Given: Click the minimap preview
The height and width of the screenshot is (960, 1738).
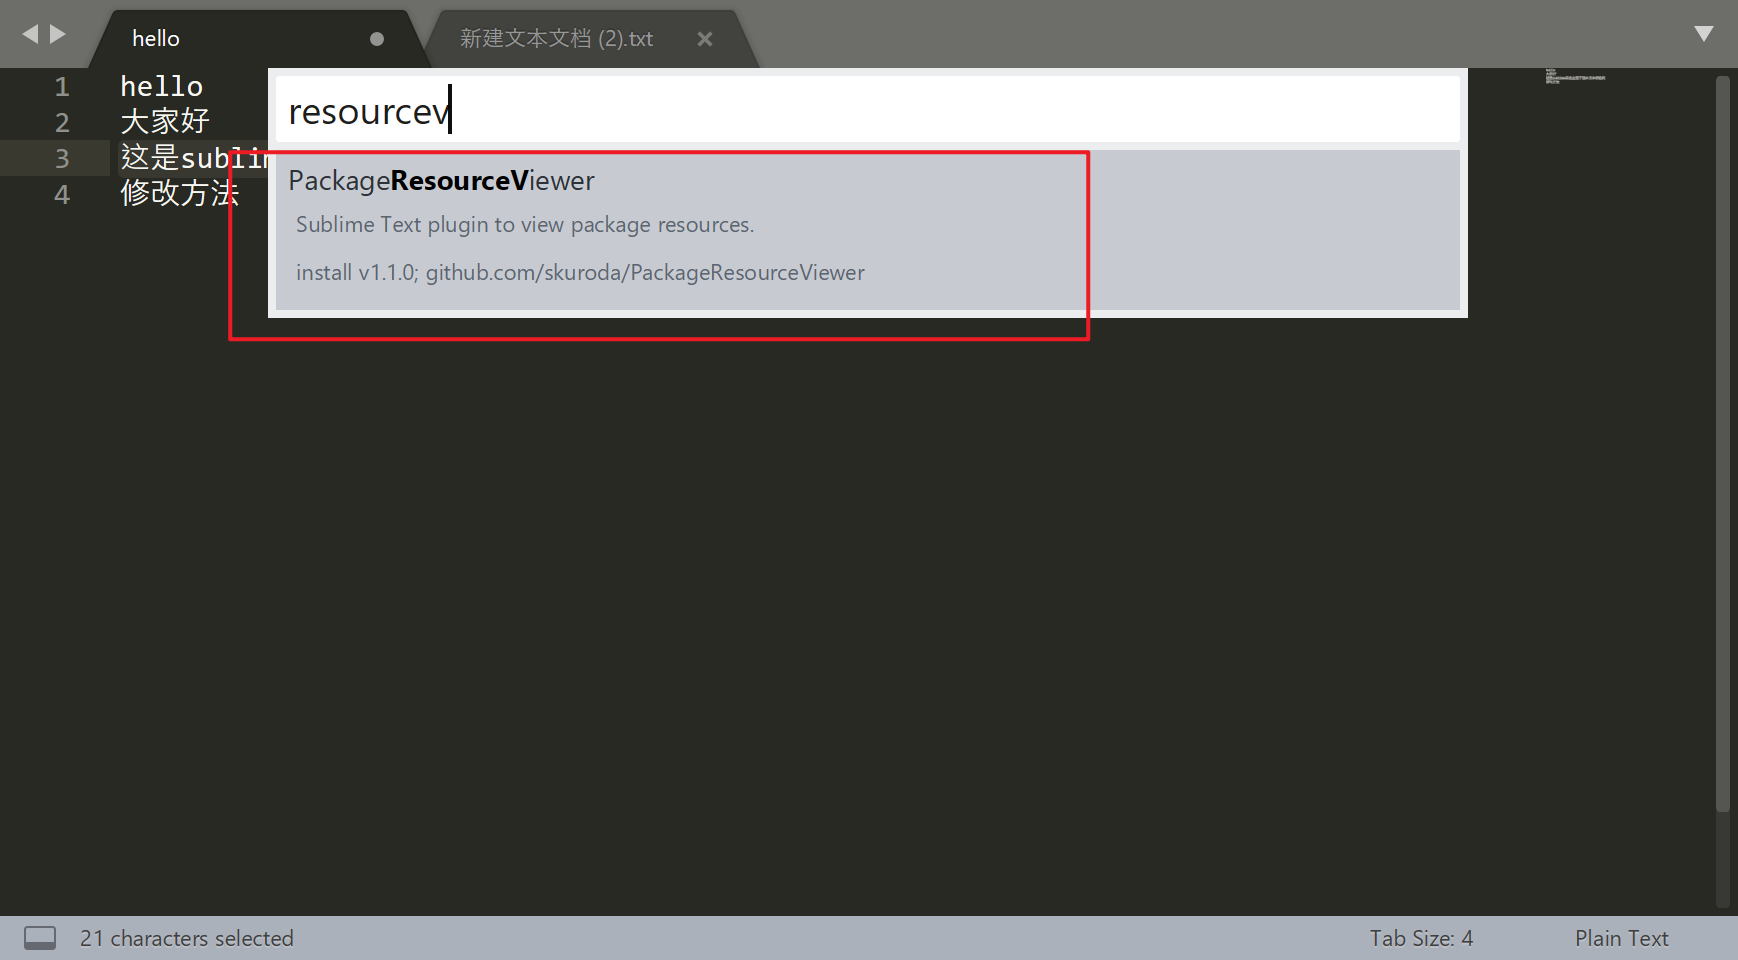Looking at the screenshot, I should point(1575,76).
